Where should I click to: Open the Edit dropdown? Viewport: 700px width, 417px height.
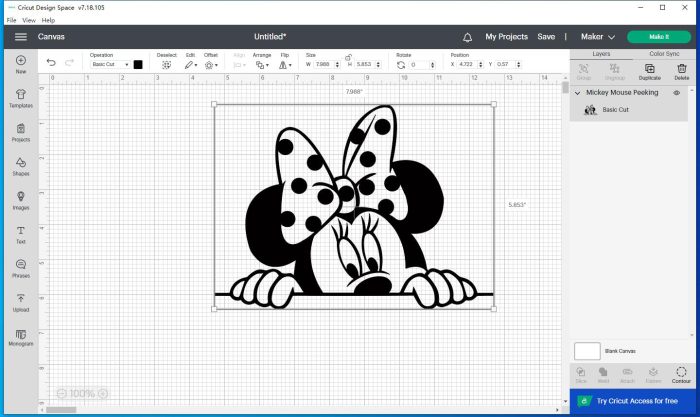[191, 65]
